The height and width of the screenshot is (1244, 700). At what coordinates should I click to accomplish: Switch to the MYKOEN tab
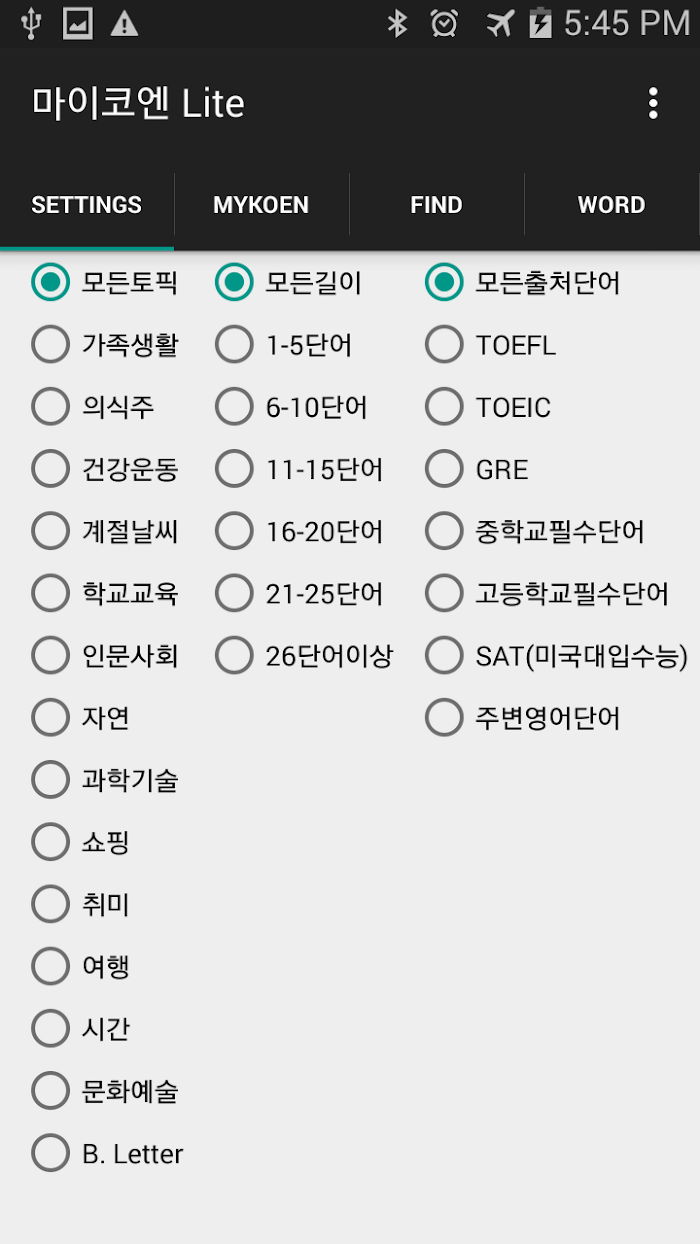click(261, 205)
